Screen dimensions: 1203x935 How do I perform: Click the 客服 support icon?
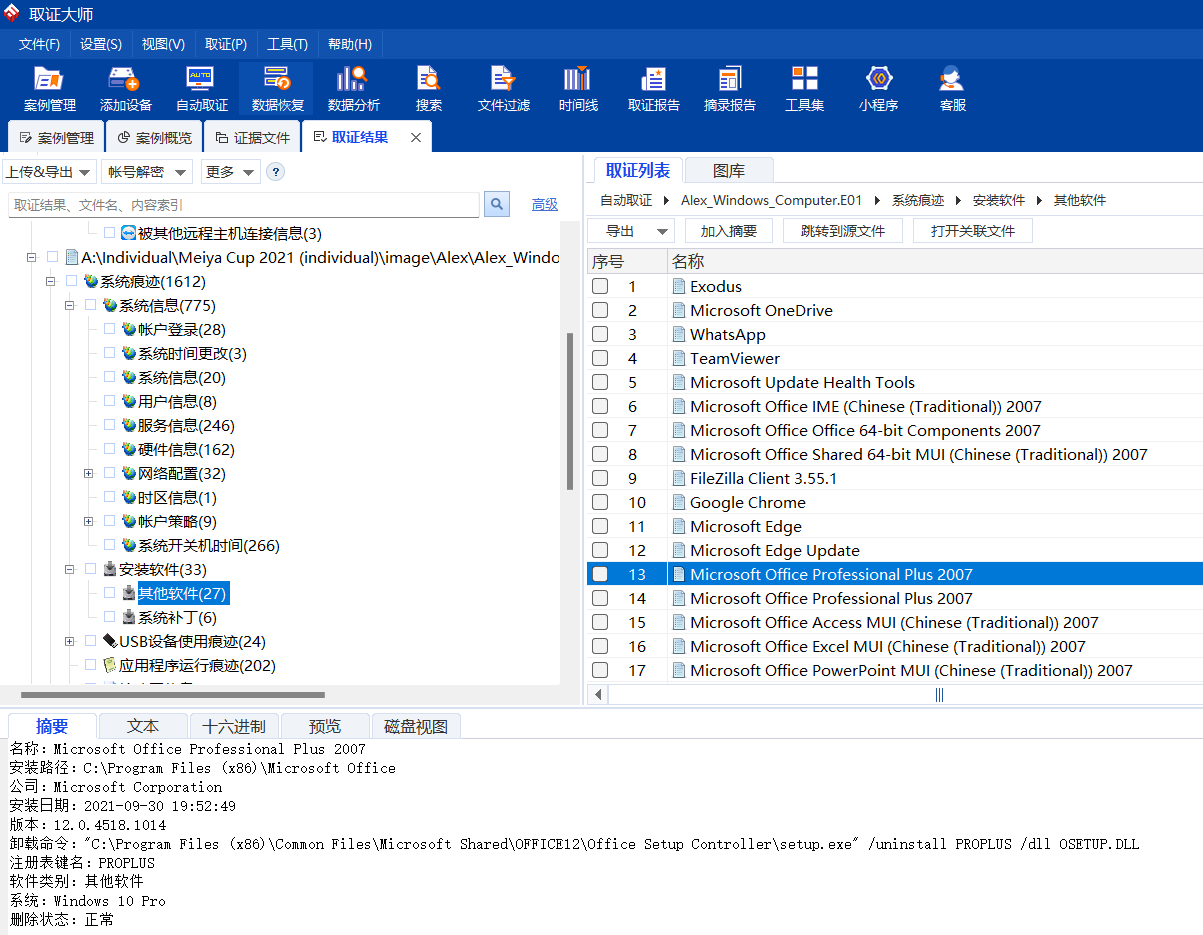(952, 89)
